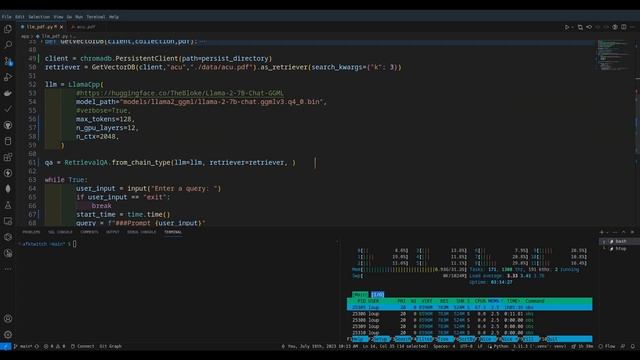
Task: Sort htop by the Command column header
Action: tap(535, 301)
